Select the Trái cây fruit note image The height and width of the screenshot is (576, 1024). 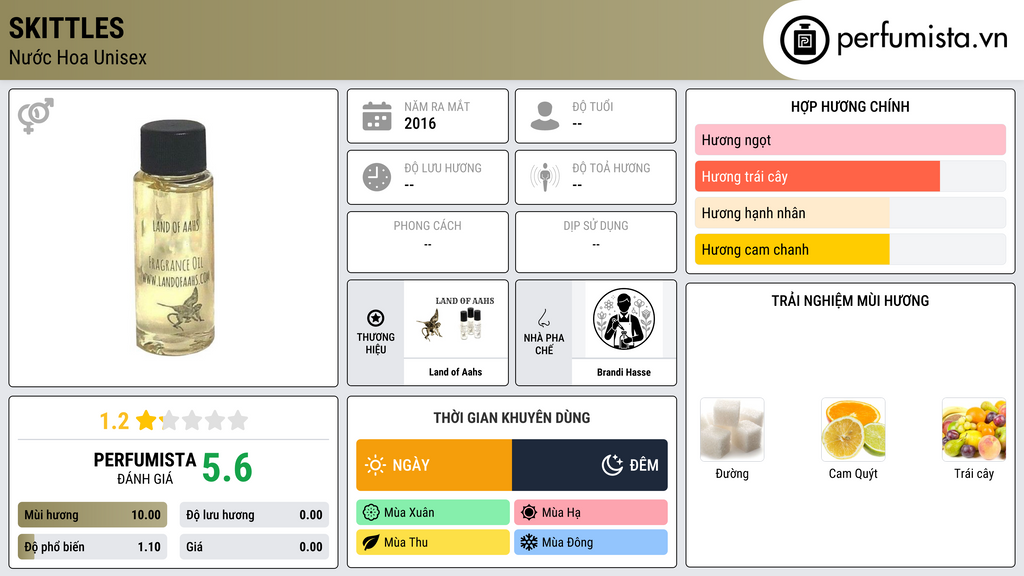click(974, 430)
